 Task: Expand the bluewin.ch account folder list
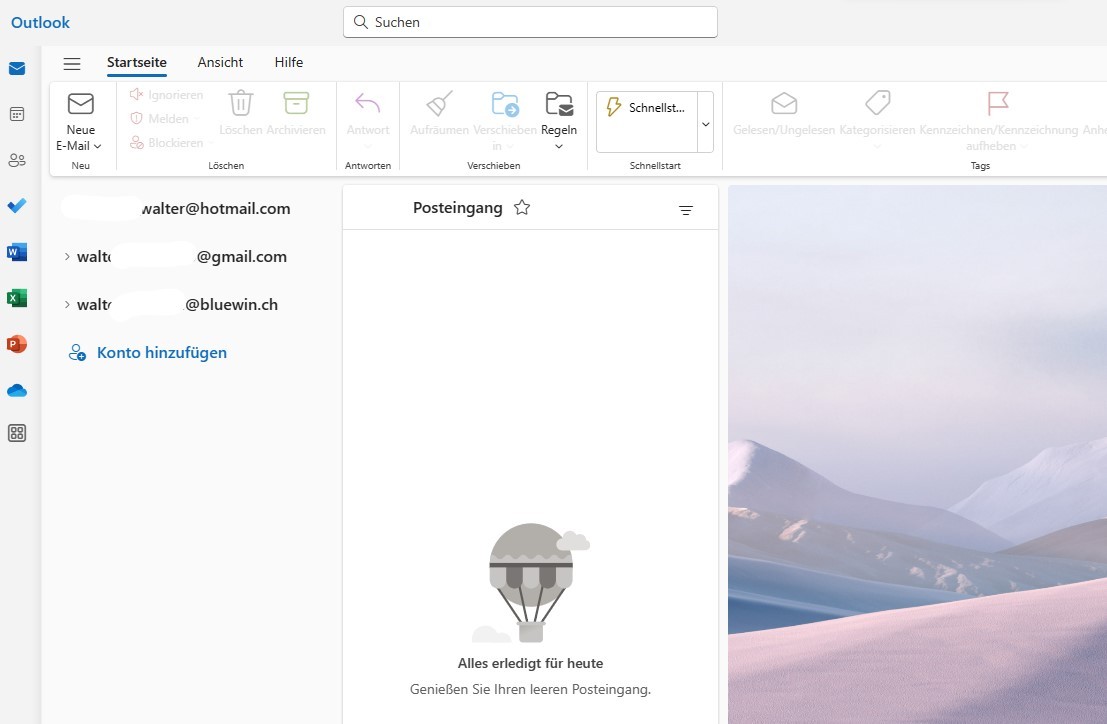click(x=67, y=304)
